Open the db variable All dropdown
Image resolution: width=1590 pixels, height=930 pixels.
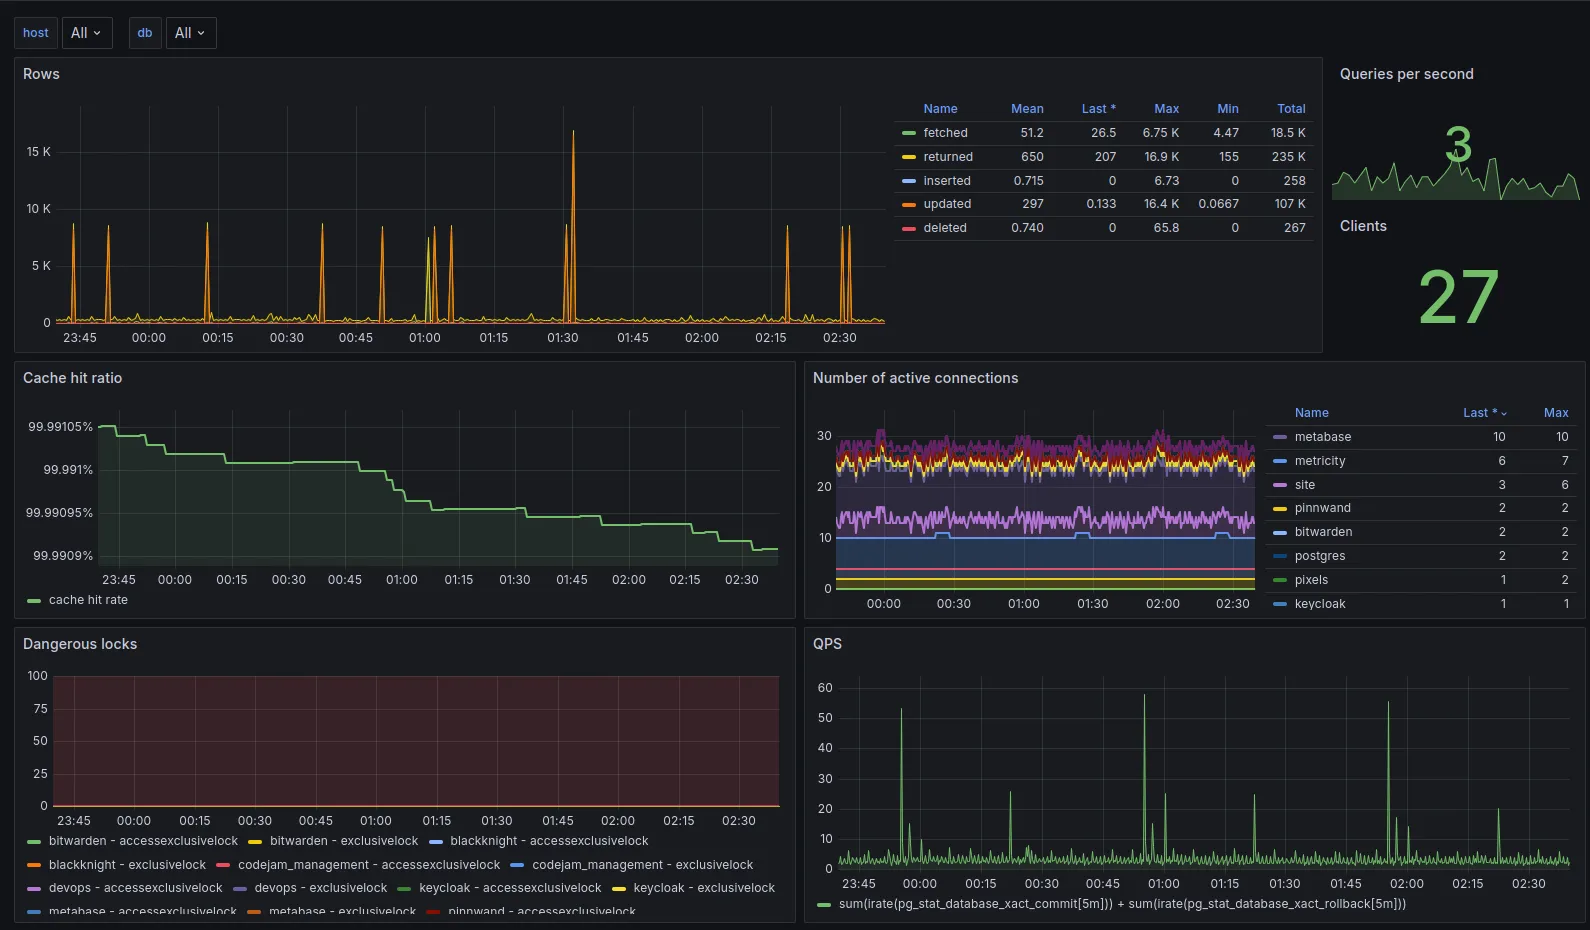pos(190,33)
